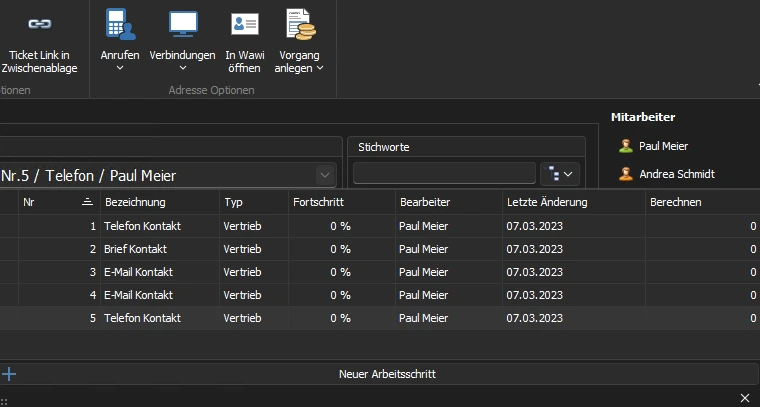Click the blue plus icon

tap(9, 374)
